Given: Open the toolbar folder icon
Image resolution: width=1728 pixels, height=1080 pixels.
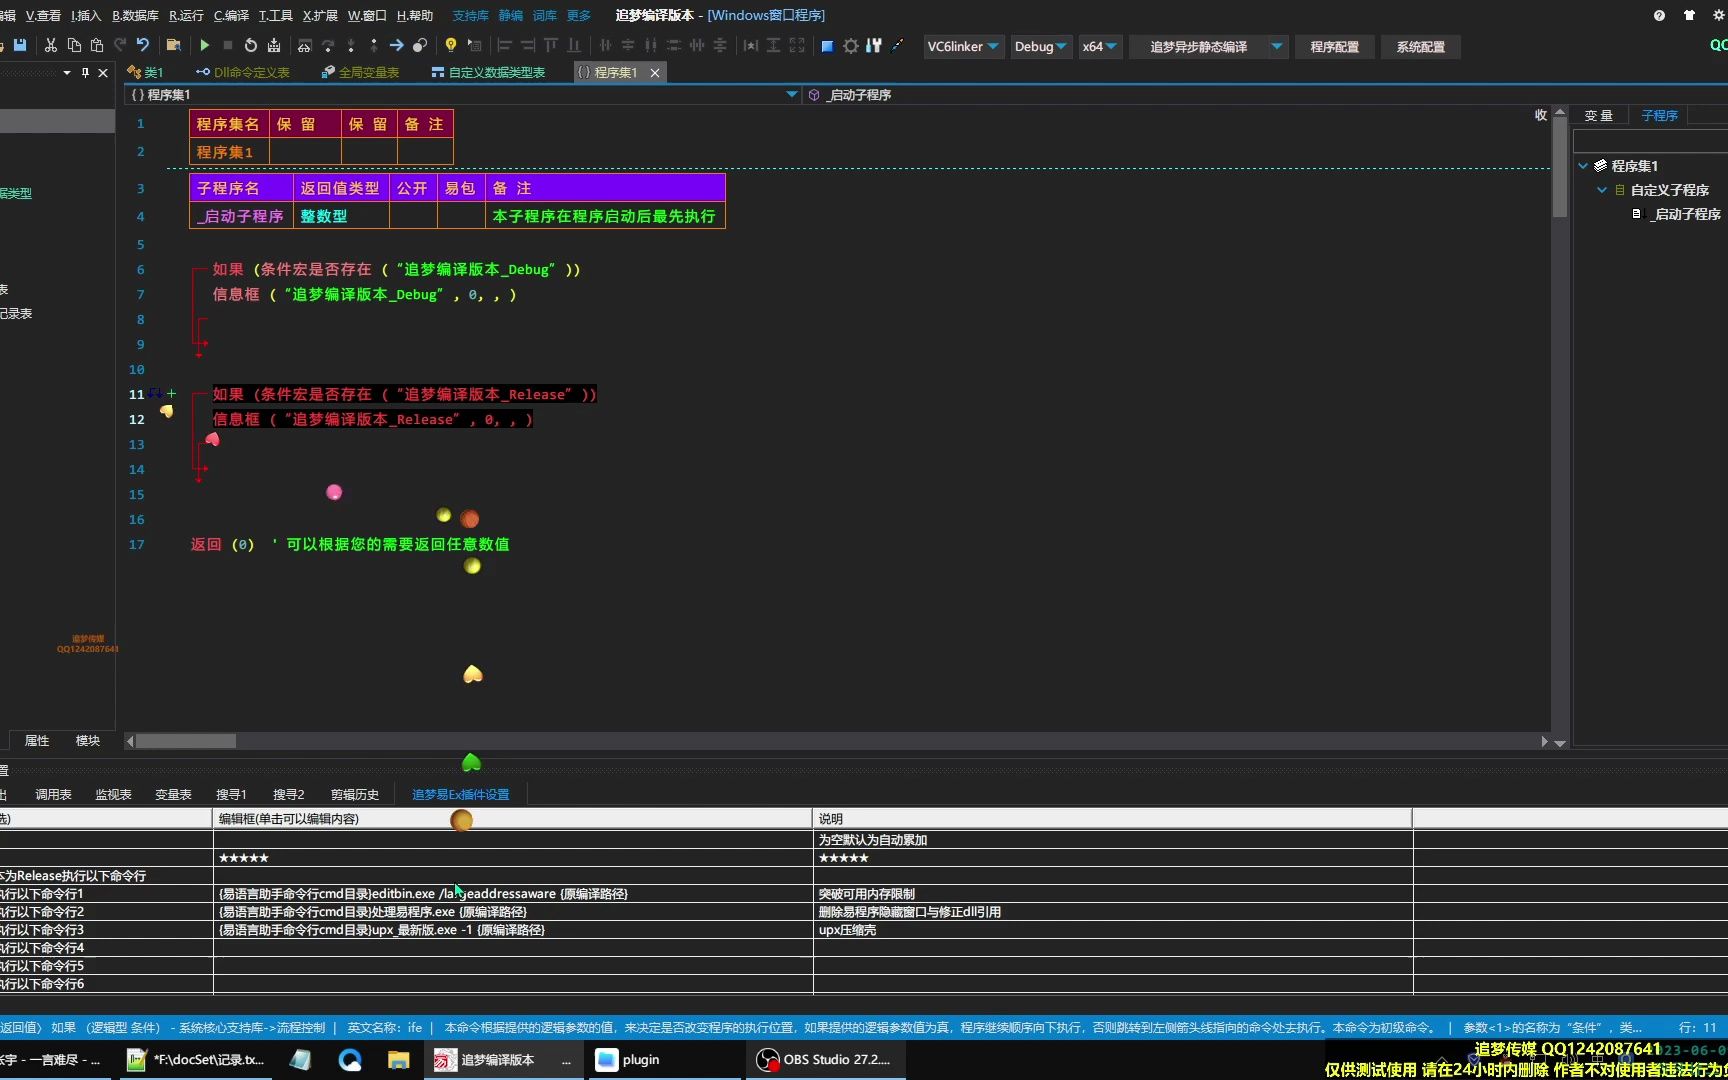Looking at the screenshot, I should click(x=173, y=46).
